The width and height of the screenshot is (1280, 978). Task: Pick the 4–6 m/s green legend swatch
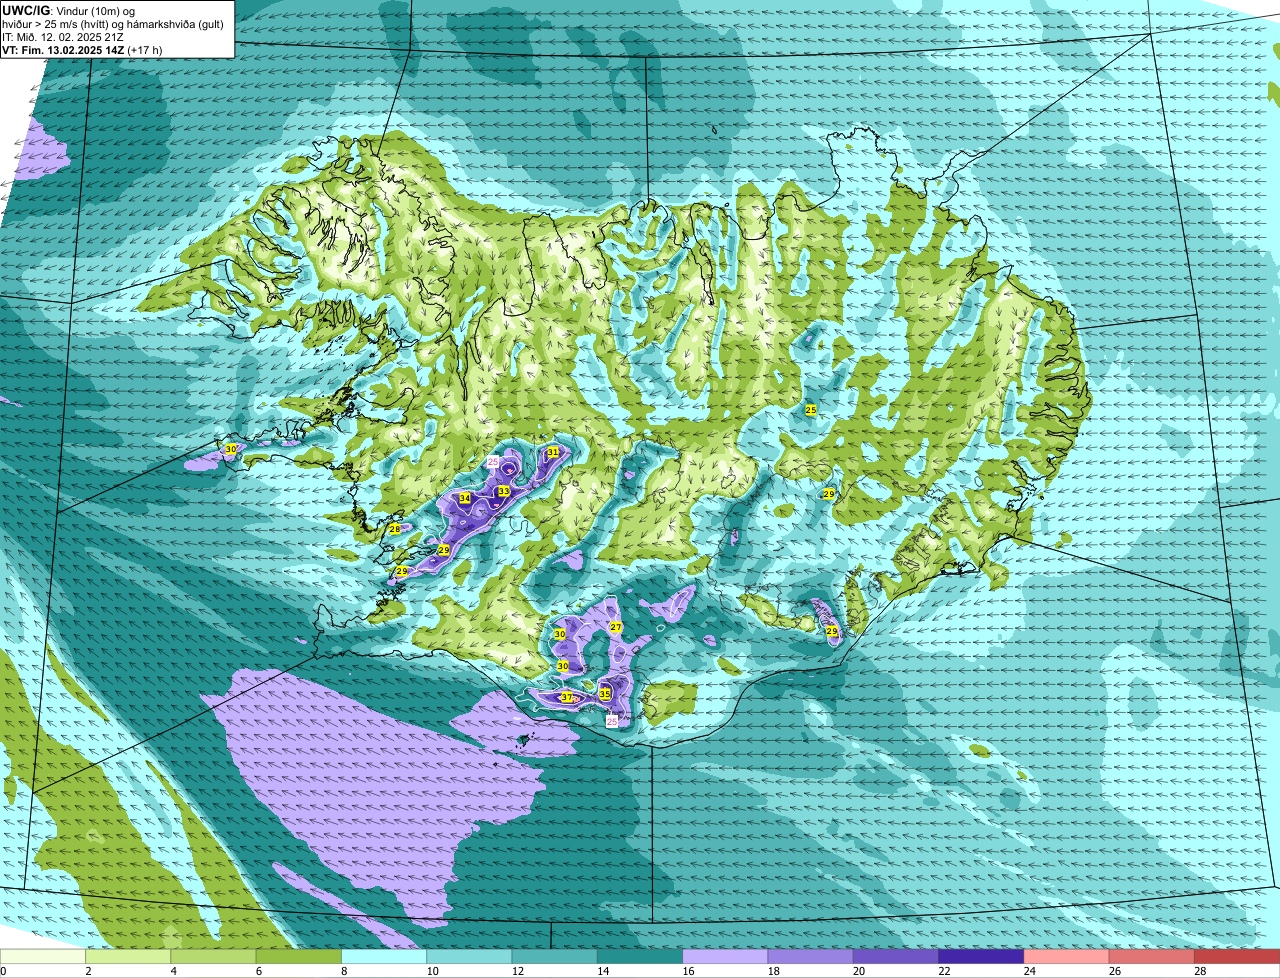click(x=213, y=957)
